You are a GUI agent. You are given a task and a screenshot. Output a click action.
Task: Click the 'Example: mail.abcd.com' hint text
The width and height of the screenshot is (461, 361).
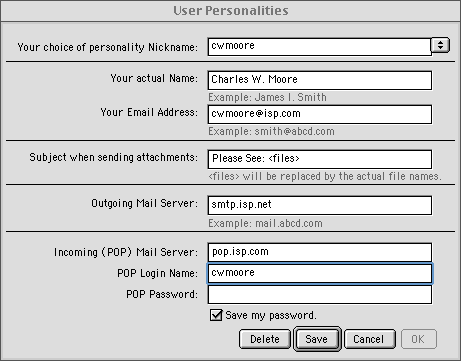click(x=265, y=223)
